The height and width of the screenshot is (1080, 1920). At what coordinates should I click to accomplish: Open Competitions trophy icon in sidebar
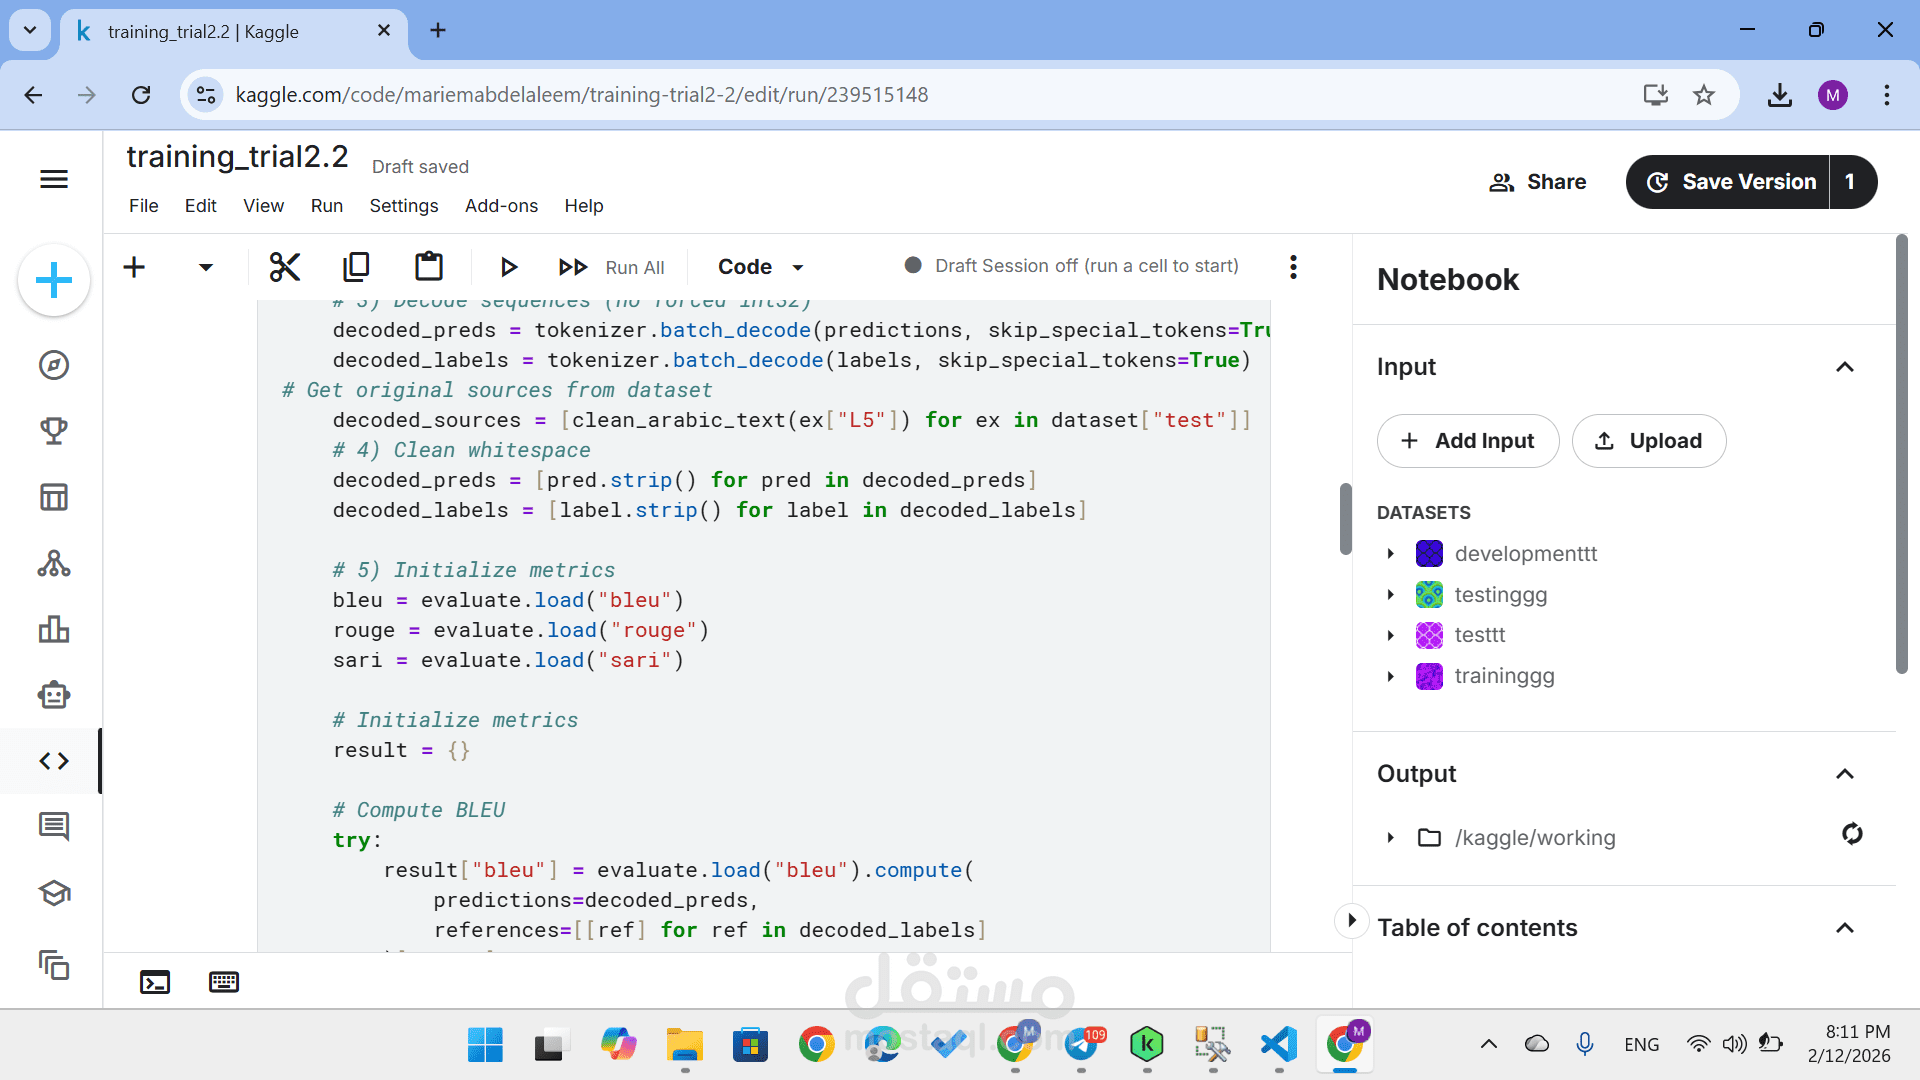click(x=54, y=431)
